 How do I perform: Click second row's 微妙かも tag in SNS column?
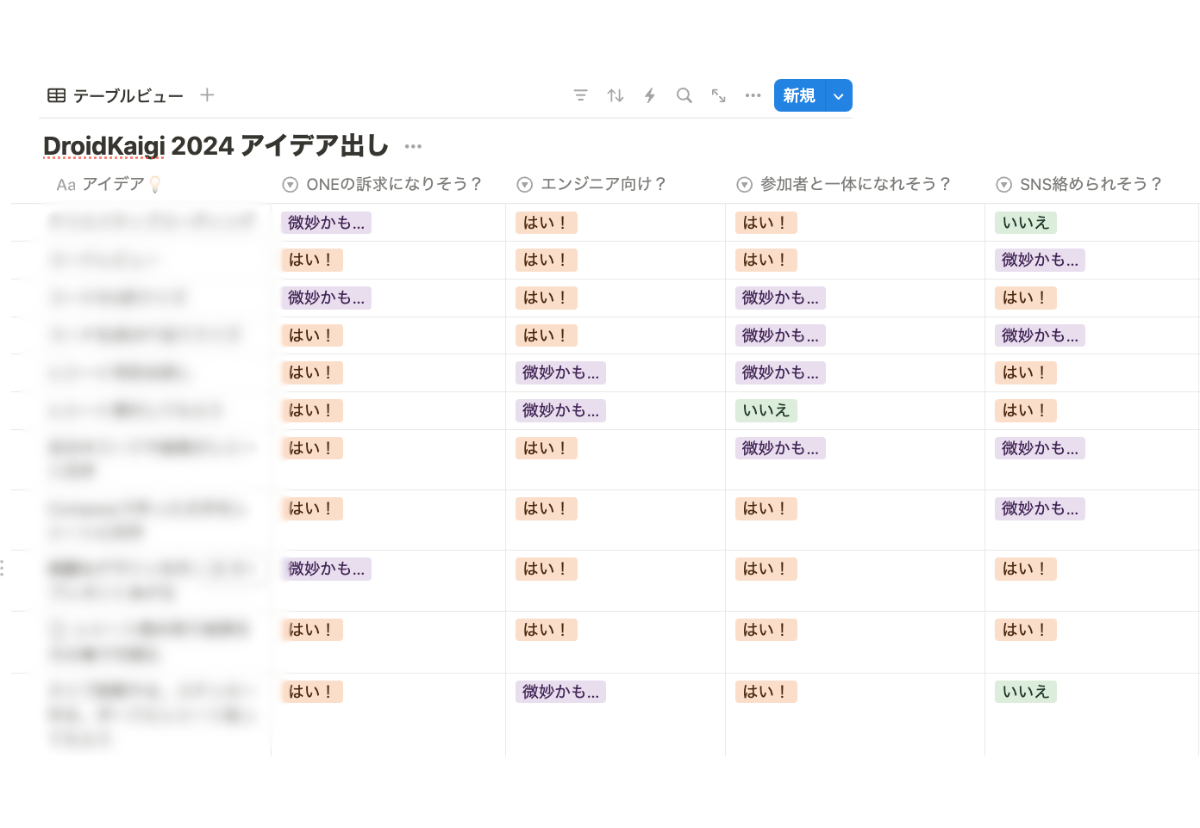pos(1040,260)
